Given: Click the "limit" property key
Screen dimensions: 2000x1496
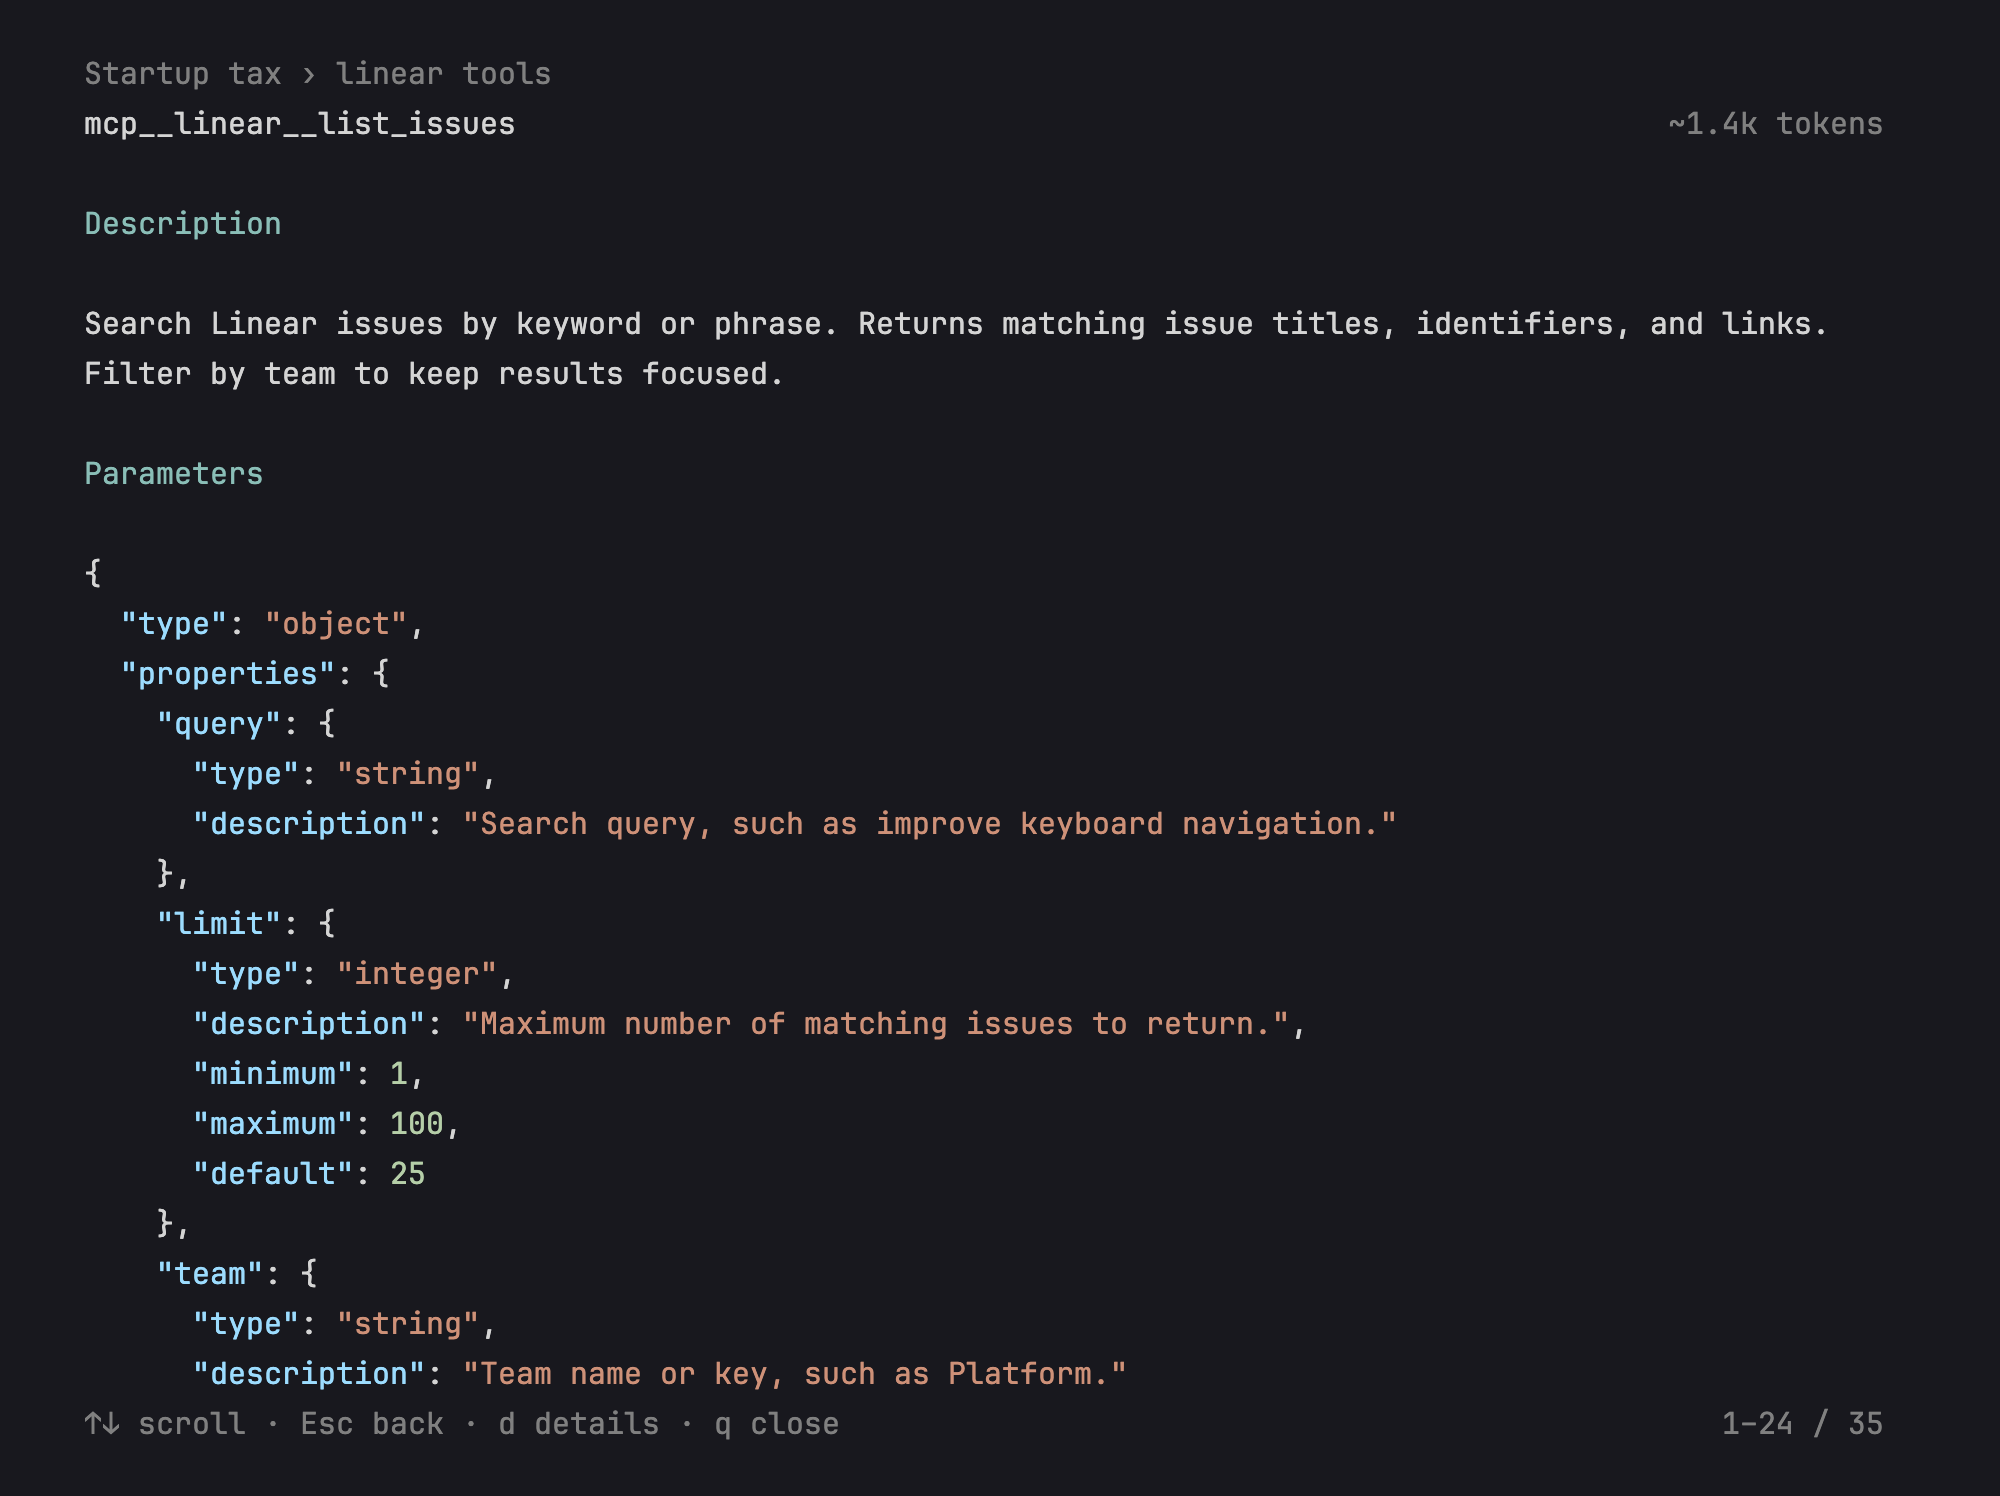Looking at the screenshot, I should (219, 924).
